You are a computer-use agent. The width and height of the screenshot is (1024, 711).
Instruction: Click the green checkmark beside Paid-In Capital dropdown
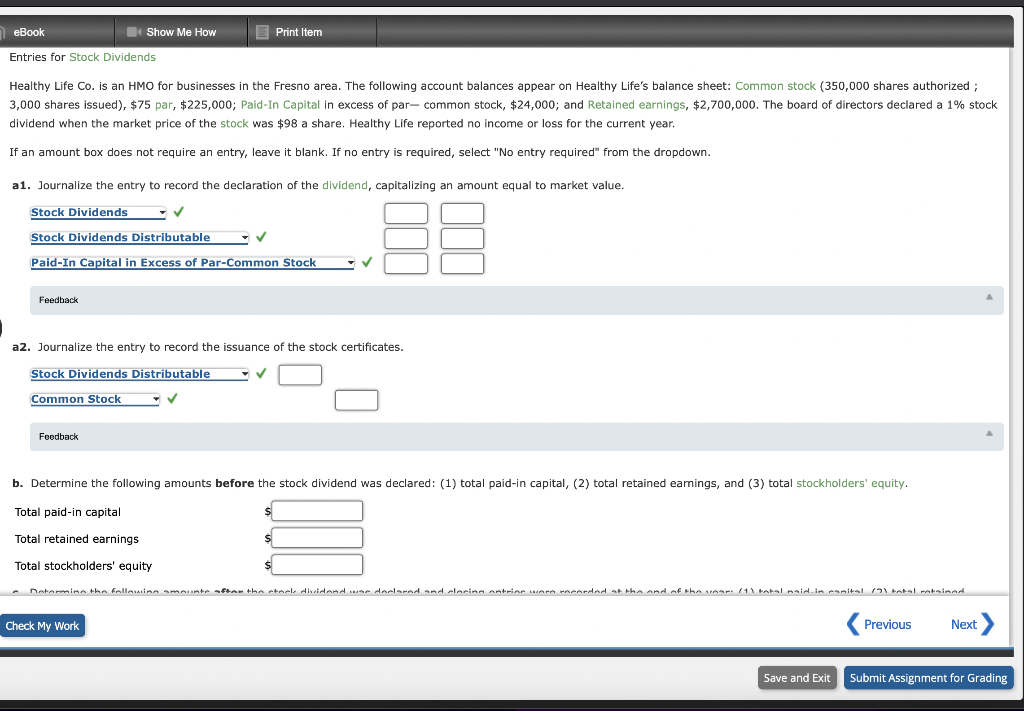click(x=367, y=262)
